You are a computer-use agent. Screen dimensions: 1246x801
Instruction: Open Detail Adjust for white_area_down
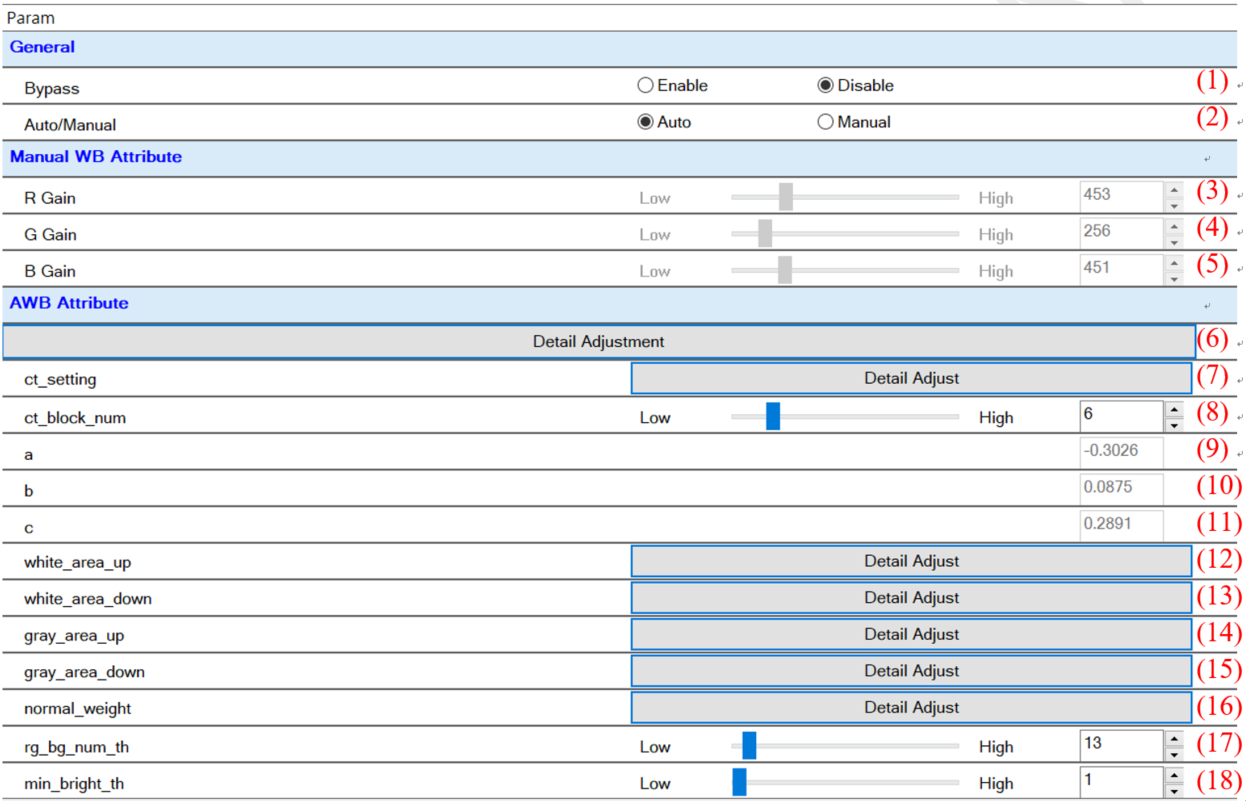click(911, 598)
